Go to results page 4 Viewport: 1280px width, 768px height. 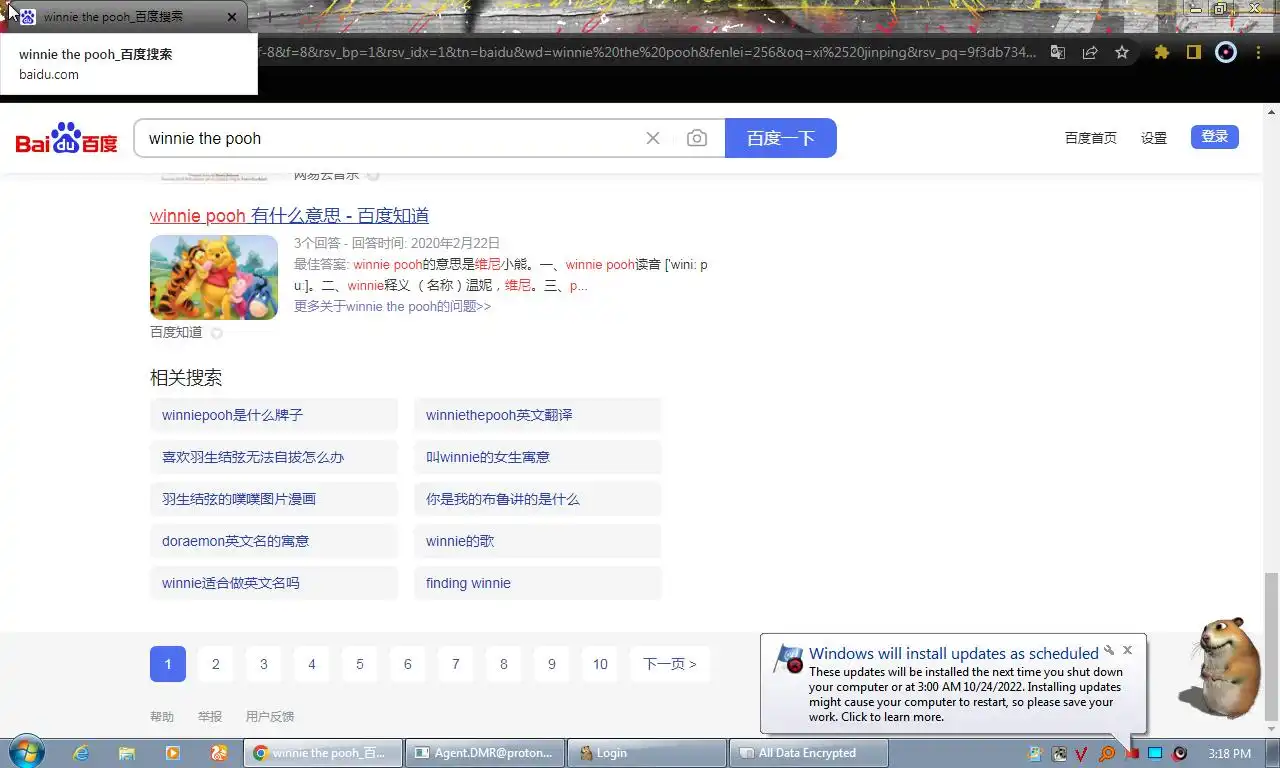pos(312,664)
